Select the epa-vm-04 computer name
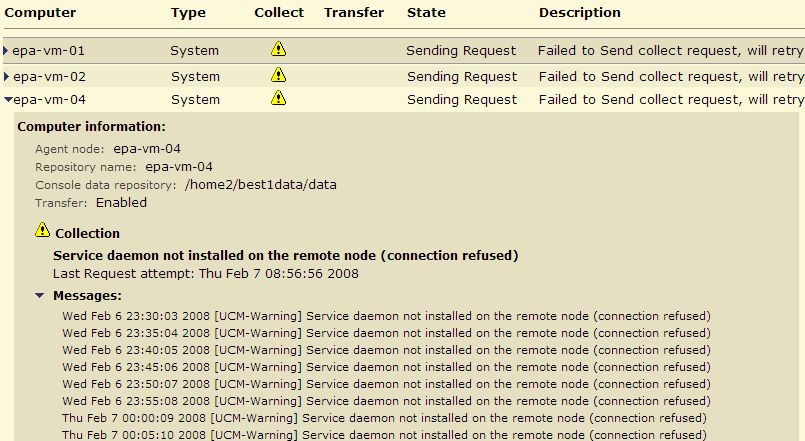The width and height of the screenshot is (805, 441). [49, 100]
